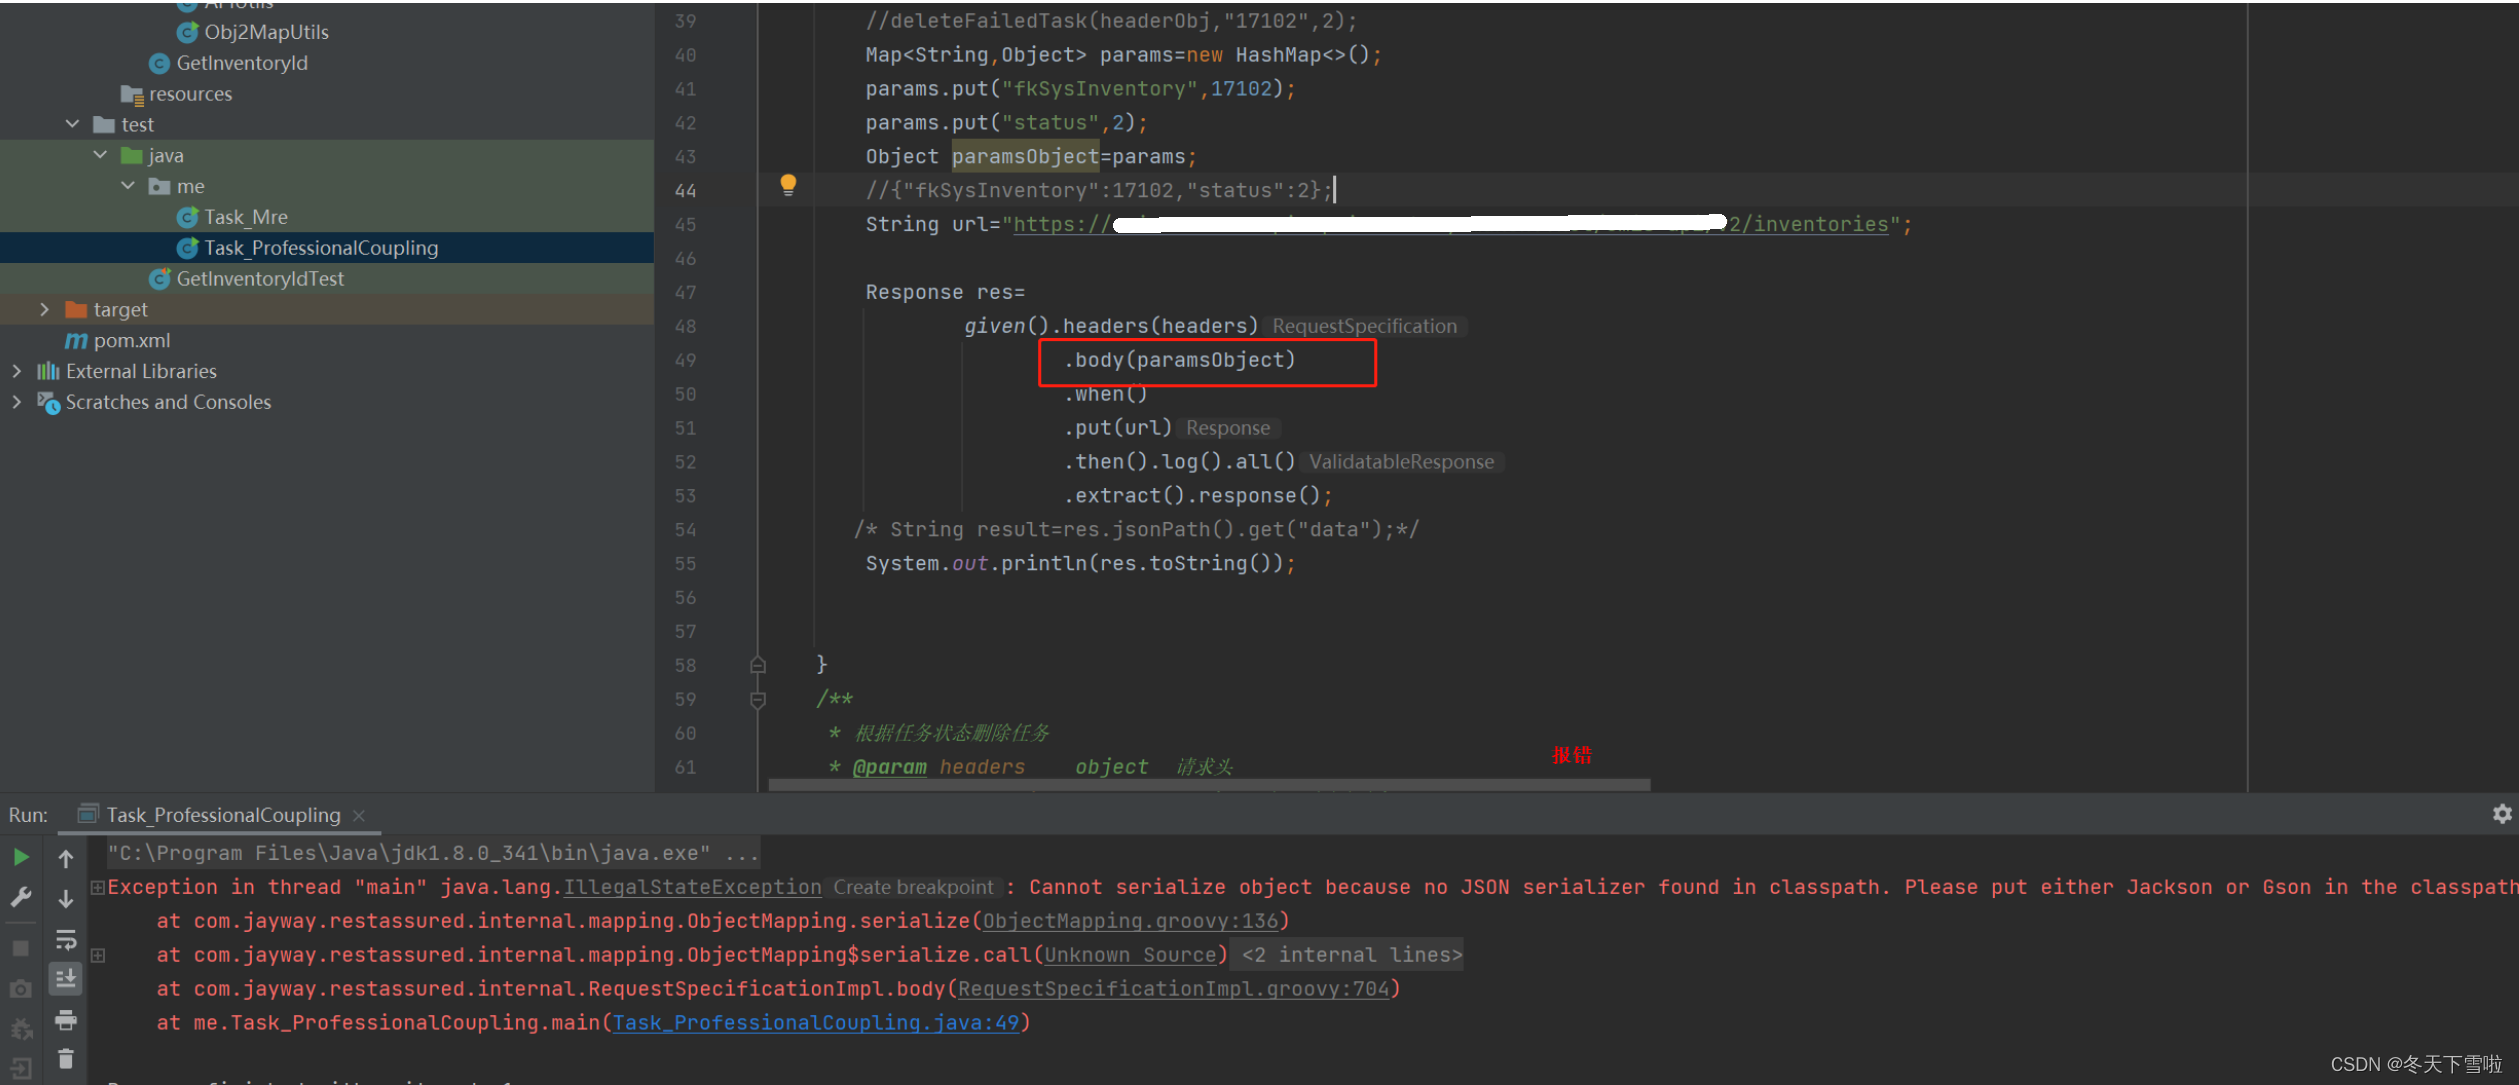Navigate down the stack trace arrow
The height and width of the screenshot is (1085, 2519).
[65, 898]
